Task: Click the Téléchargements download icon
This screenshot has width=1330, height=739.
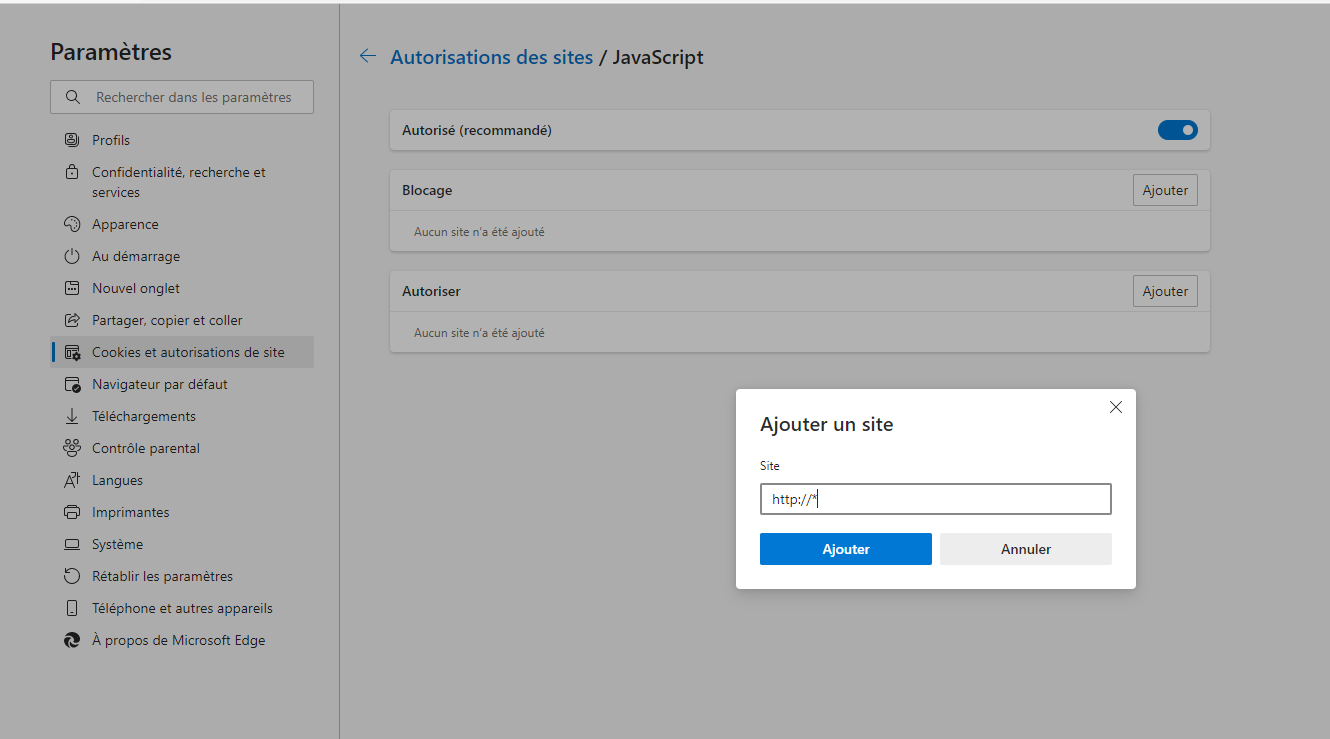Action: pos(72,416)
